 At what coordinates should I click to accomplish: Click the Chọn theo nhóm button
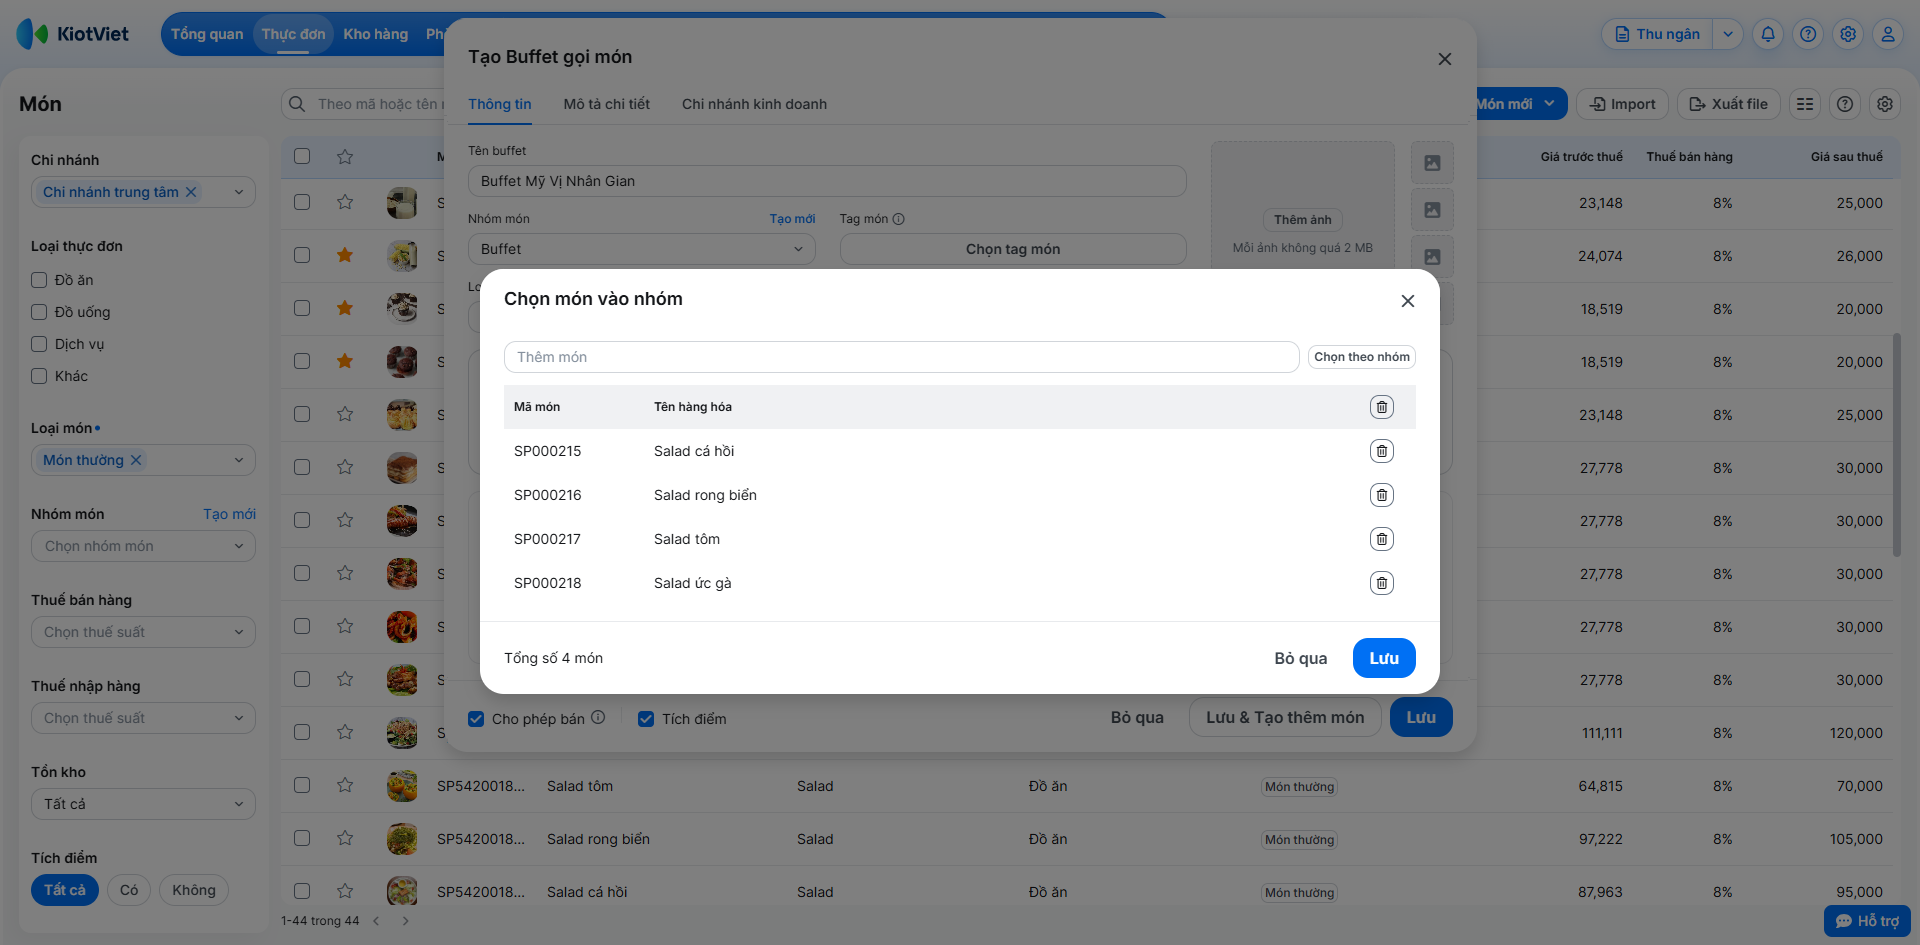(1361, 357)
